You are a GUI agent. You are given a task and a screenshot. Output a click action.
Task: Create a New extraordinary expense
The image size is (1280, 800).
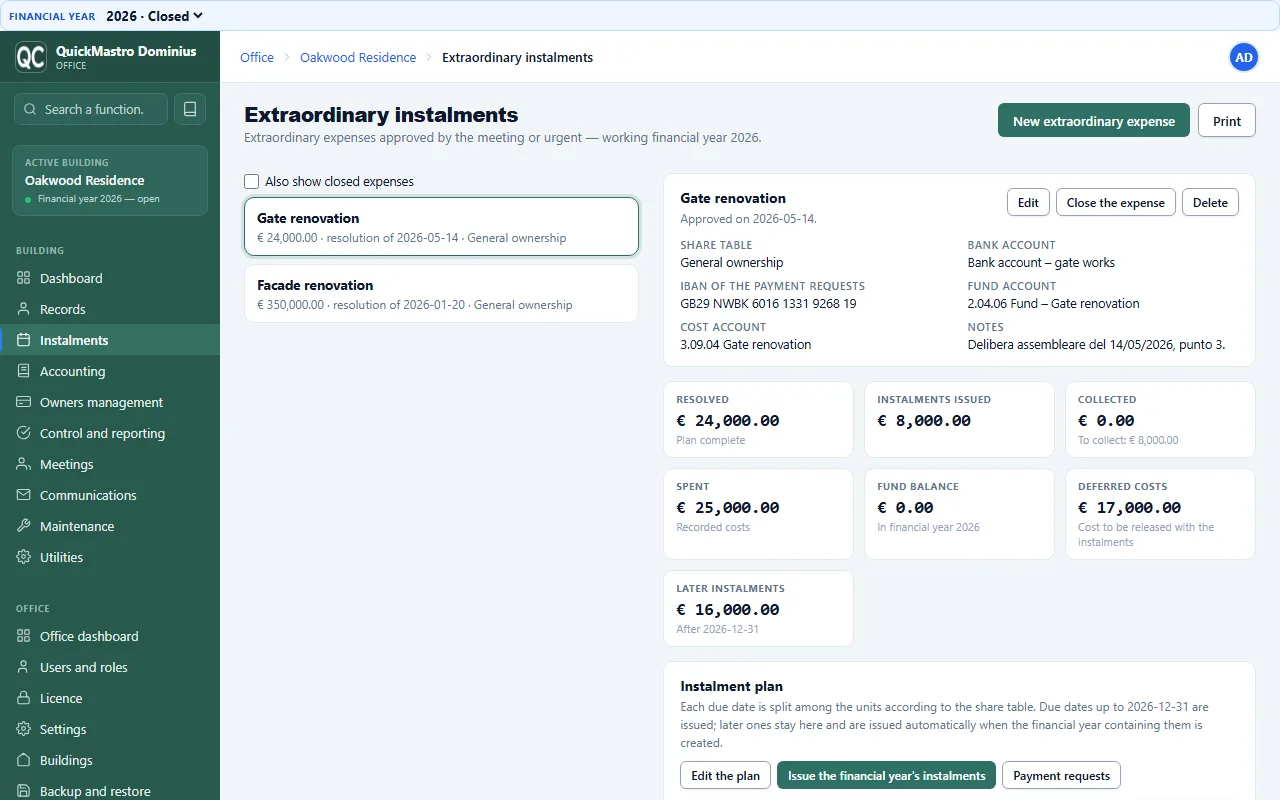click(x=1094, y=121)
